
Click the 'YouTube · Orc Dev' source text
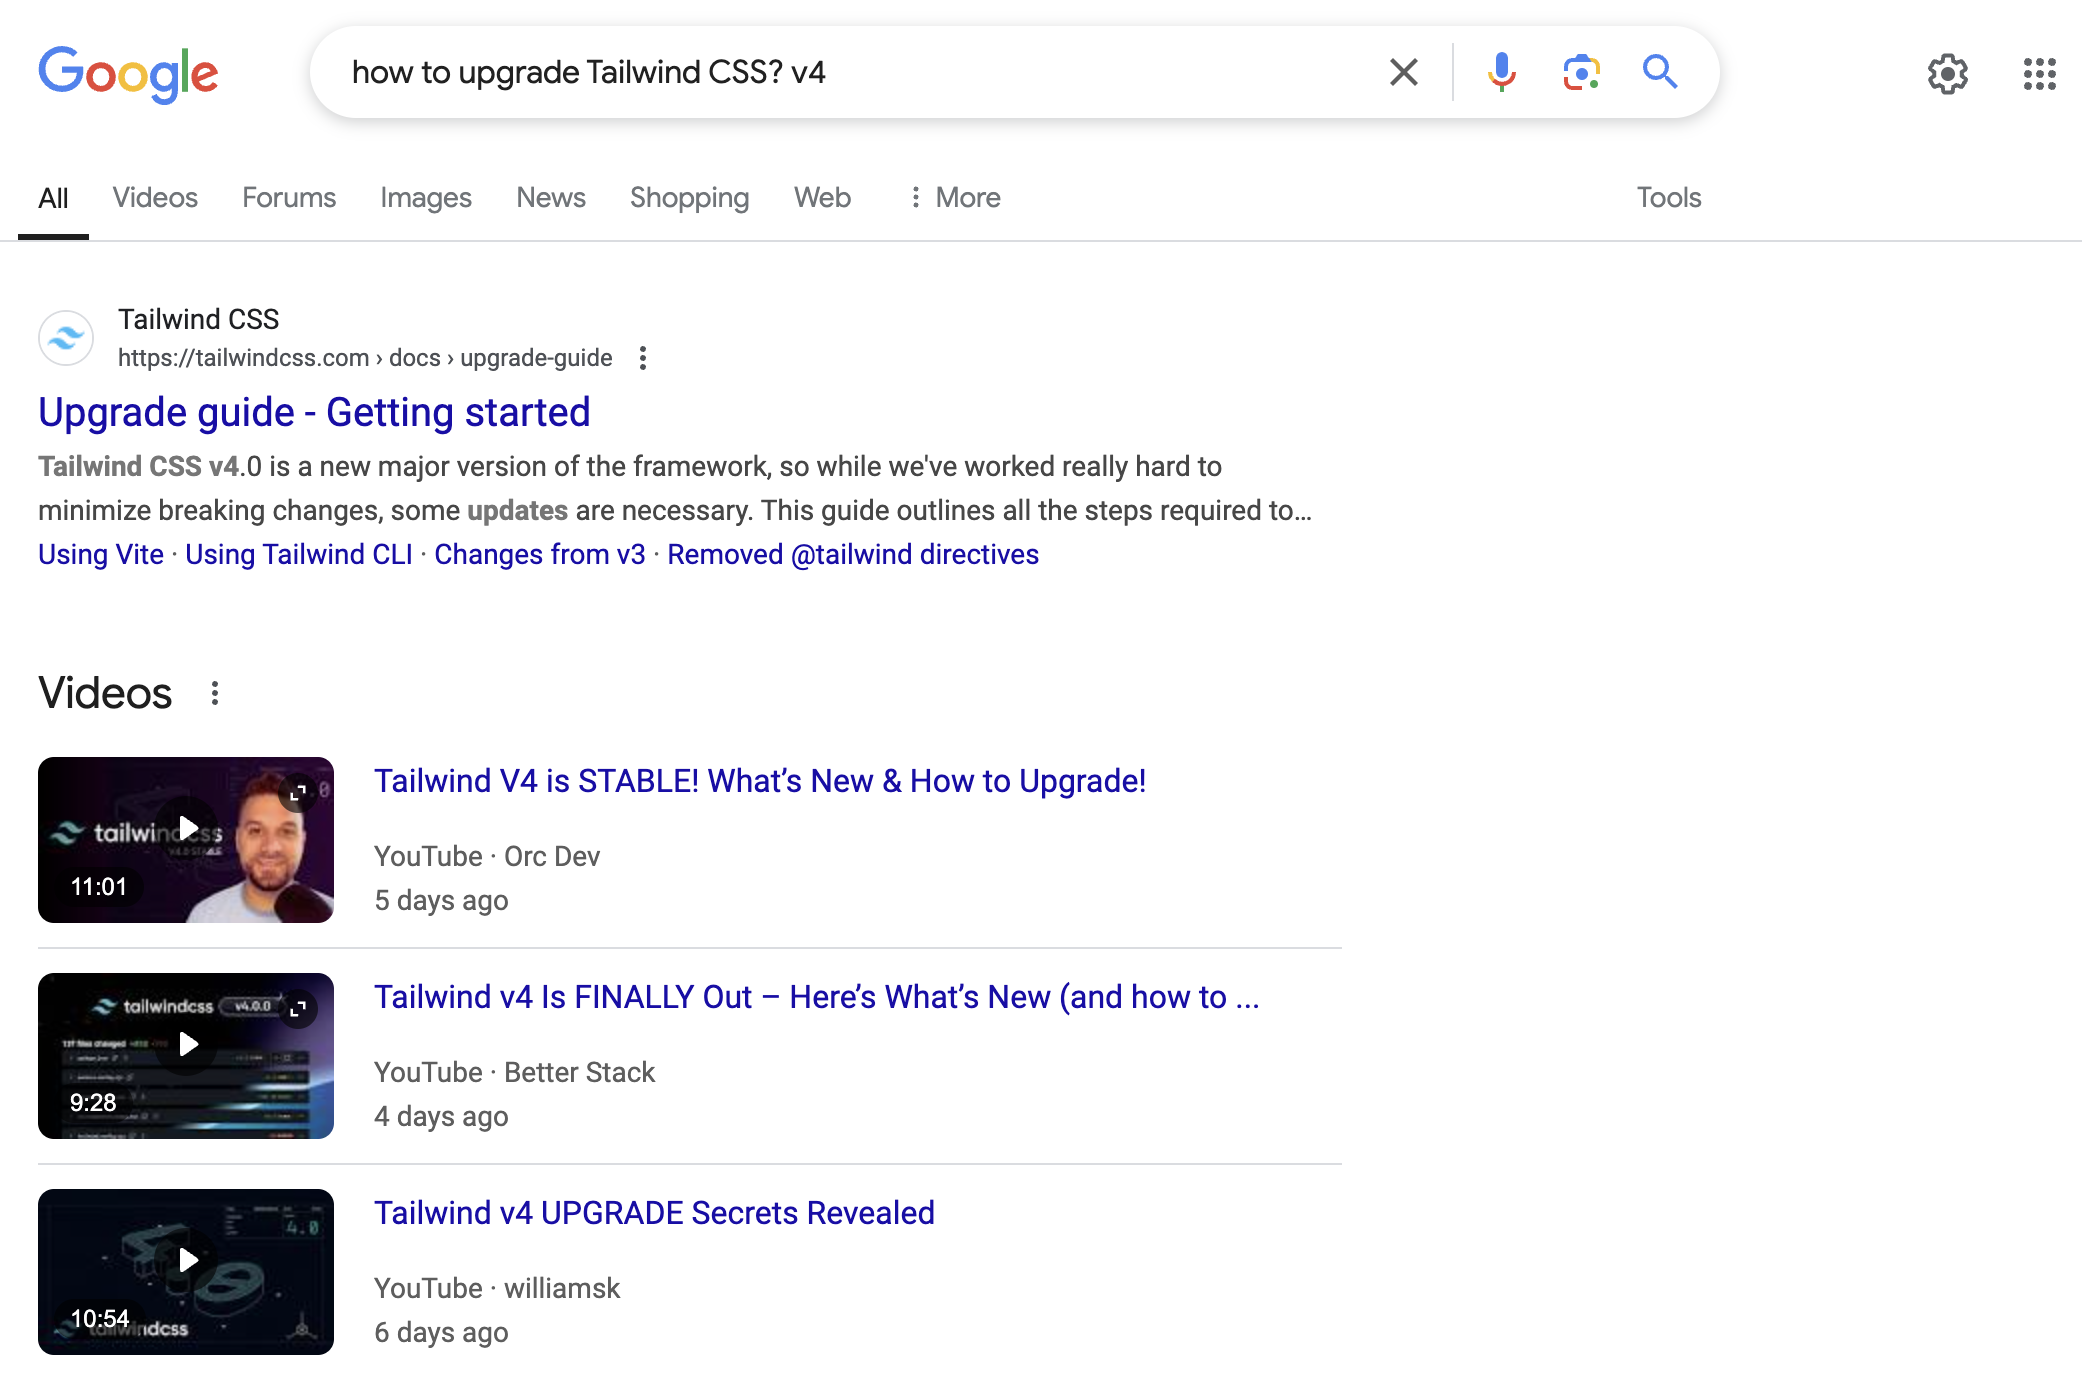click(x=487, y=856)
